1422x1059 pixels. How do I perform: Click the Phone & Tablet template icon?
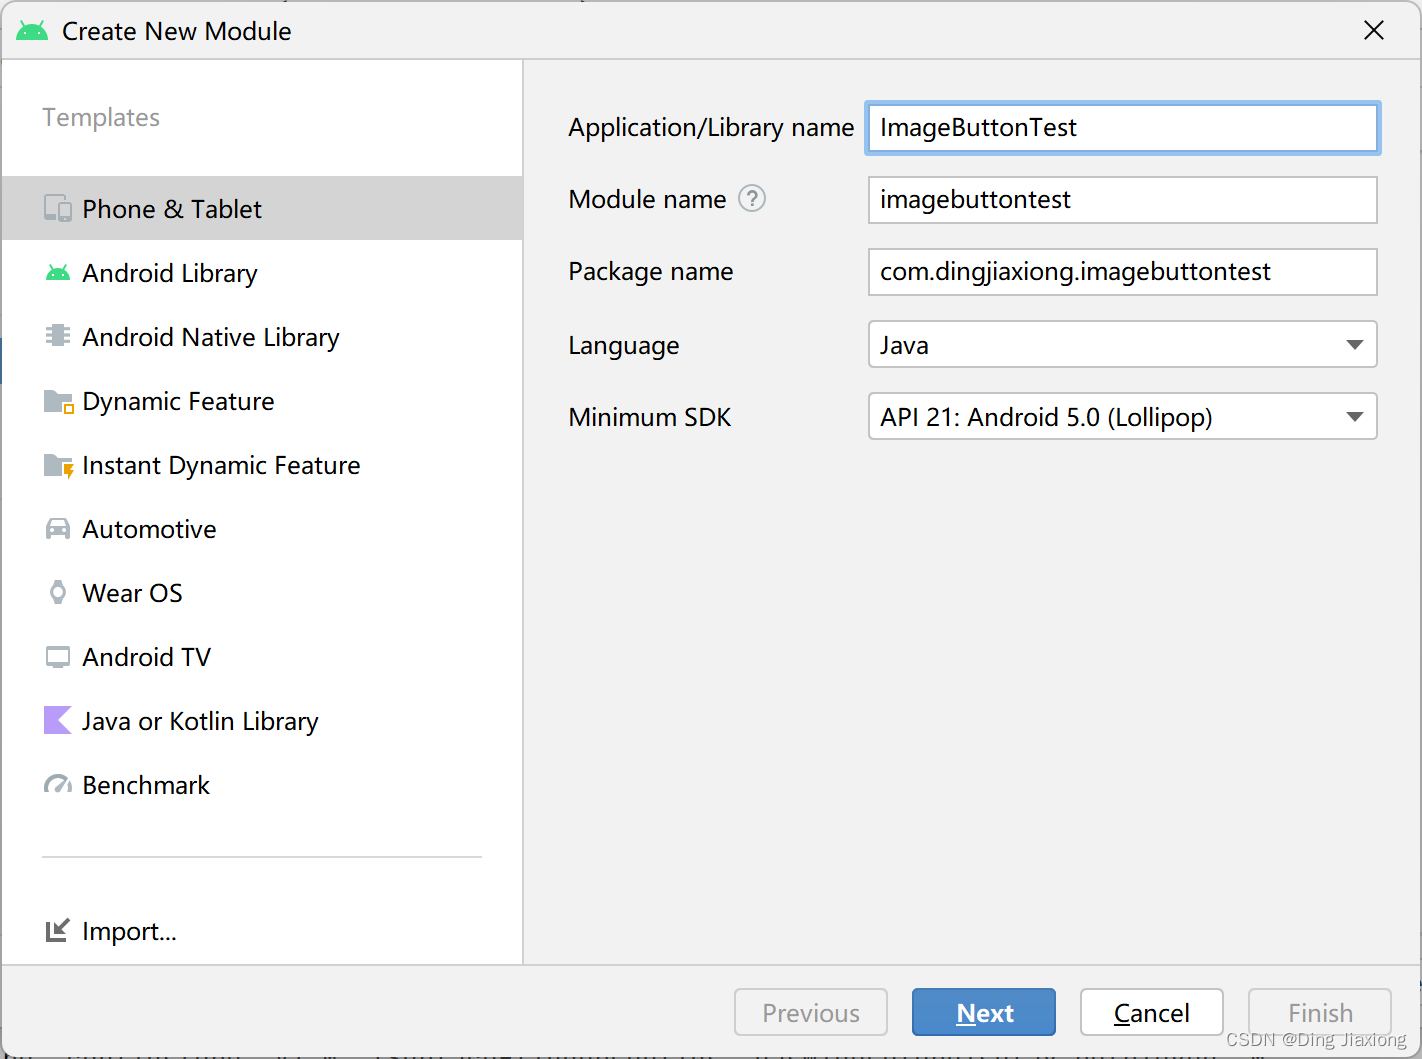58,208
